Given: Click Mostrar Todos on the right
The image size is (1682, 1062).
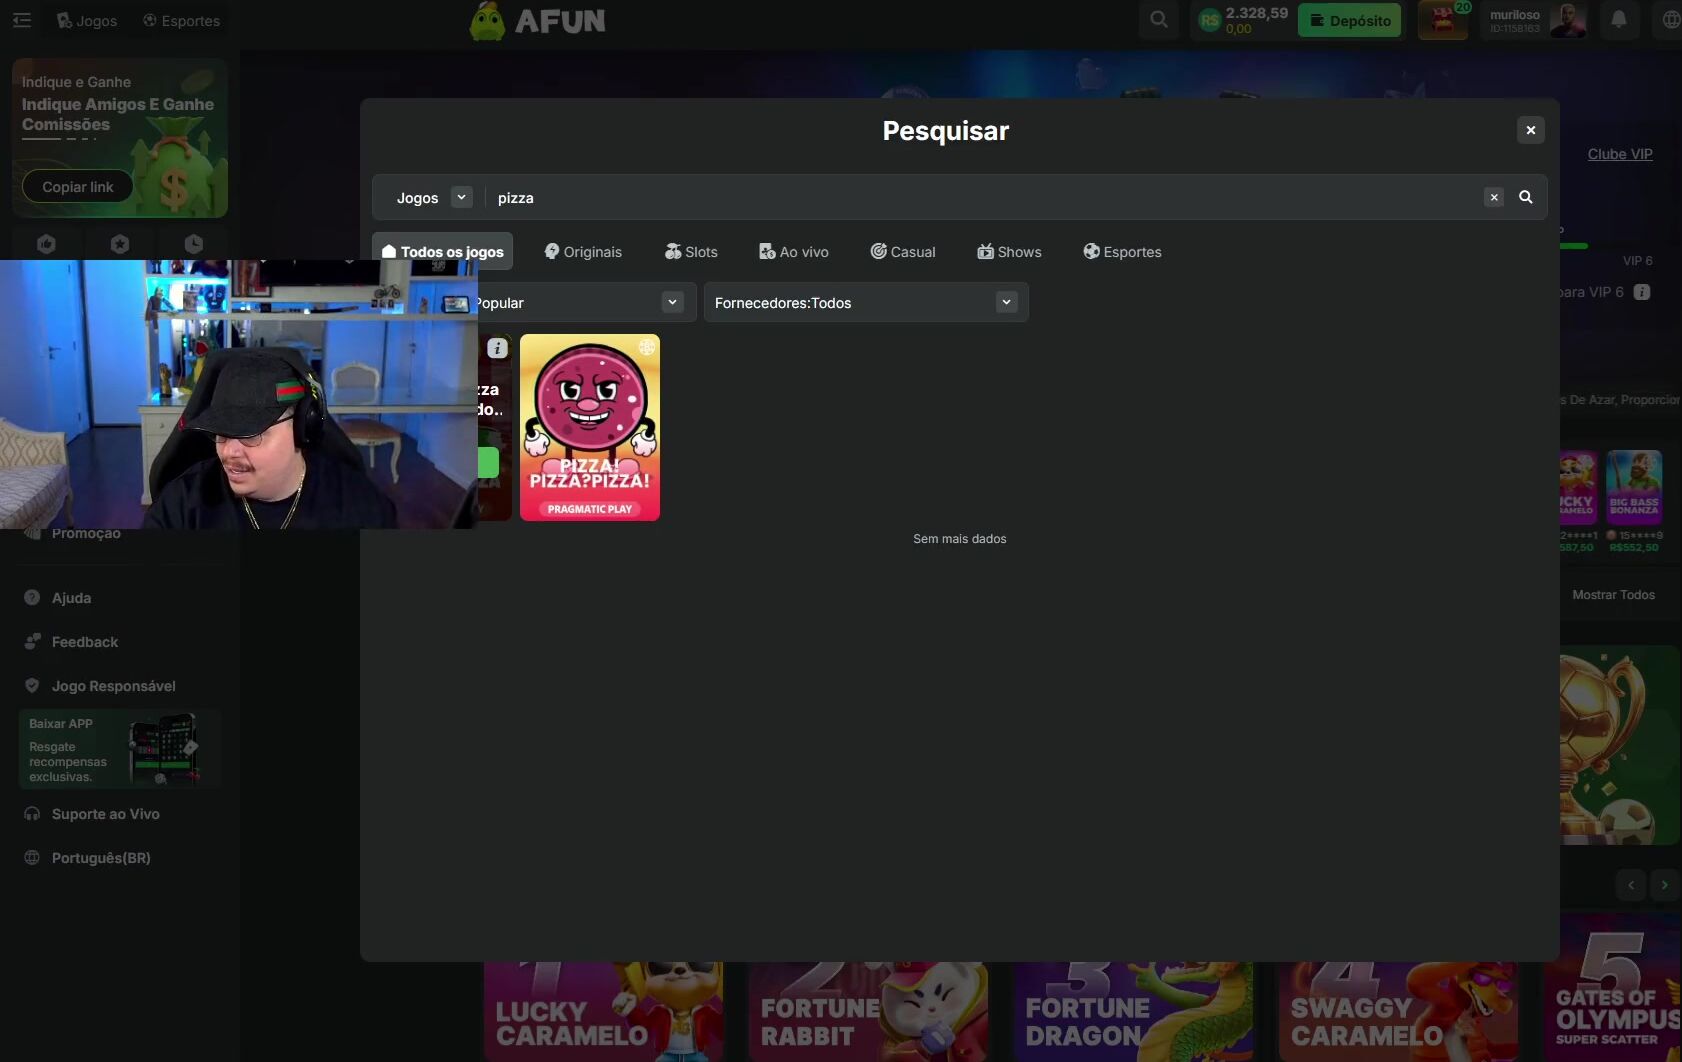Looking at the screenshot, I should pos(1613,594).
